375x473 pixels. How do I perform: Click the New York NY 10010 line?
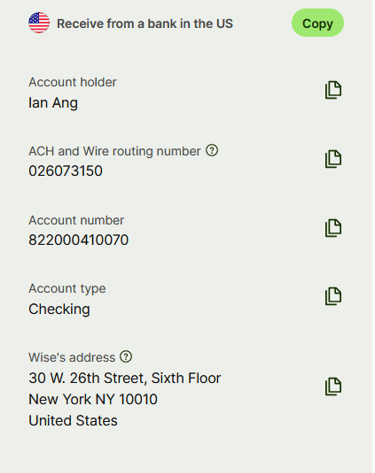pyautogui.click(x=93, y=399)
